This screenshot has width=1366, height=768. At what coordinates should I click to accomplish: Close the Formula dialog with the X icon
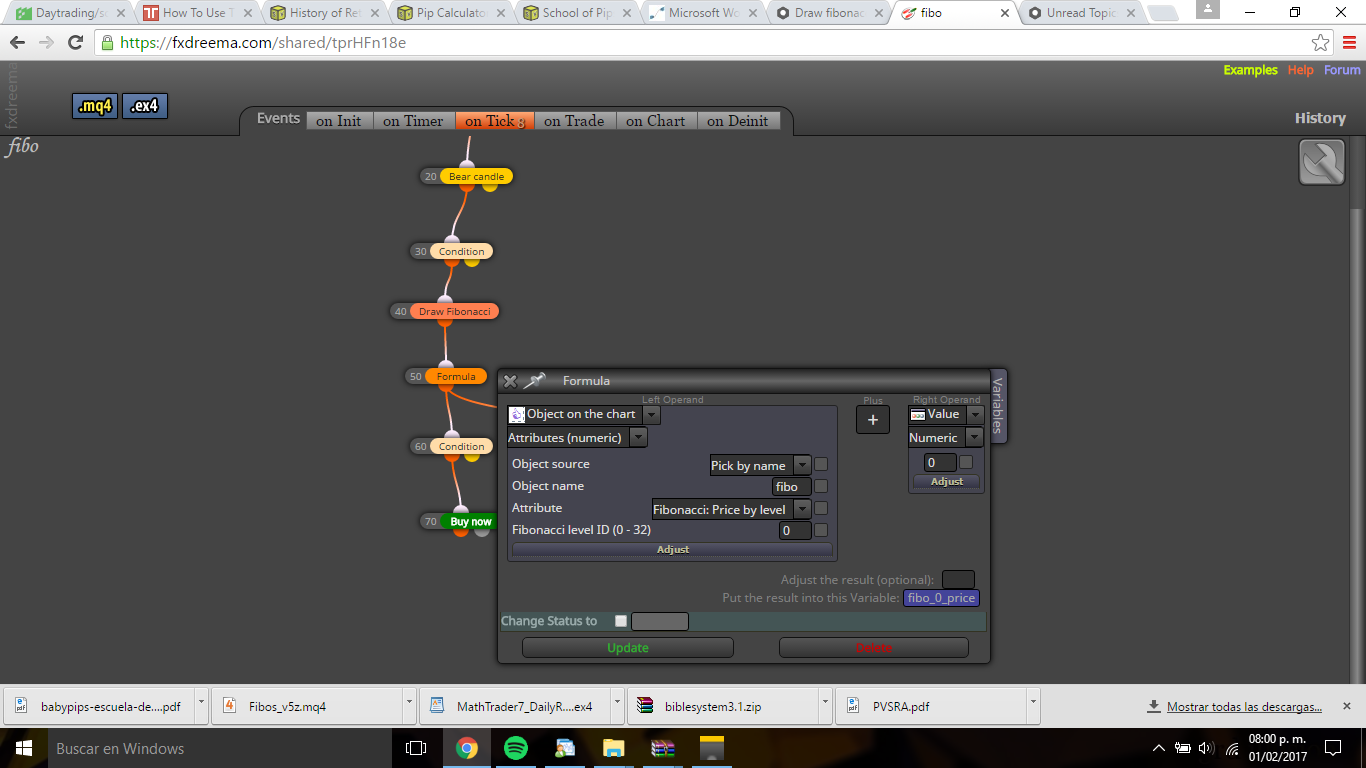510,381
